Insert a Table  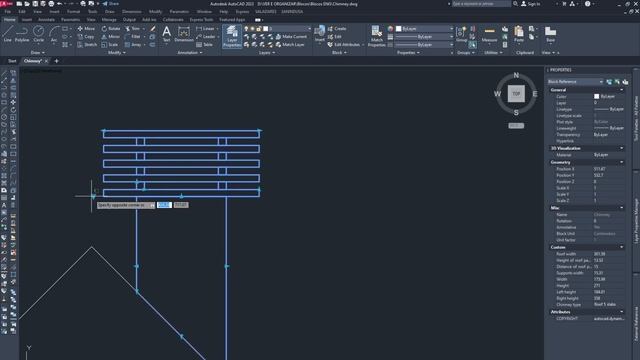(204, 44)
